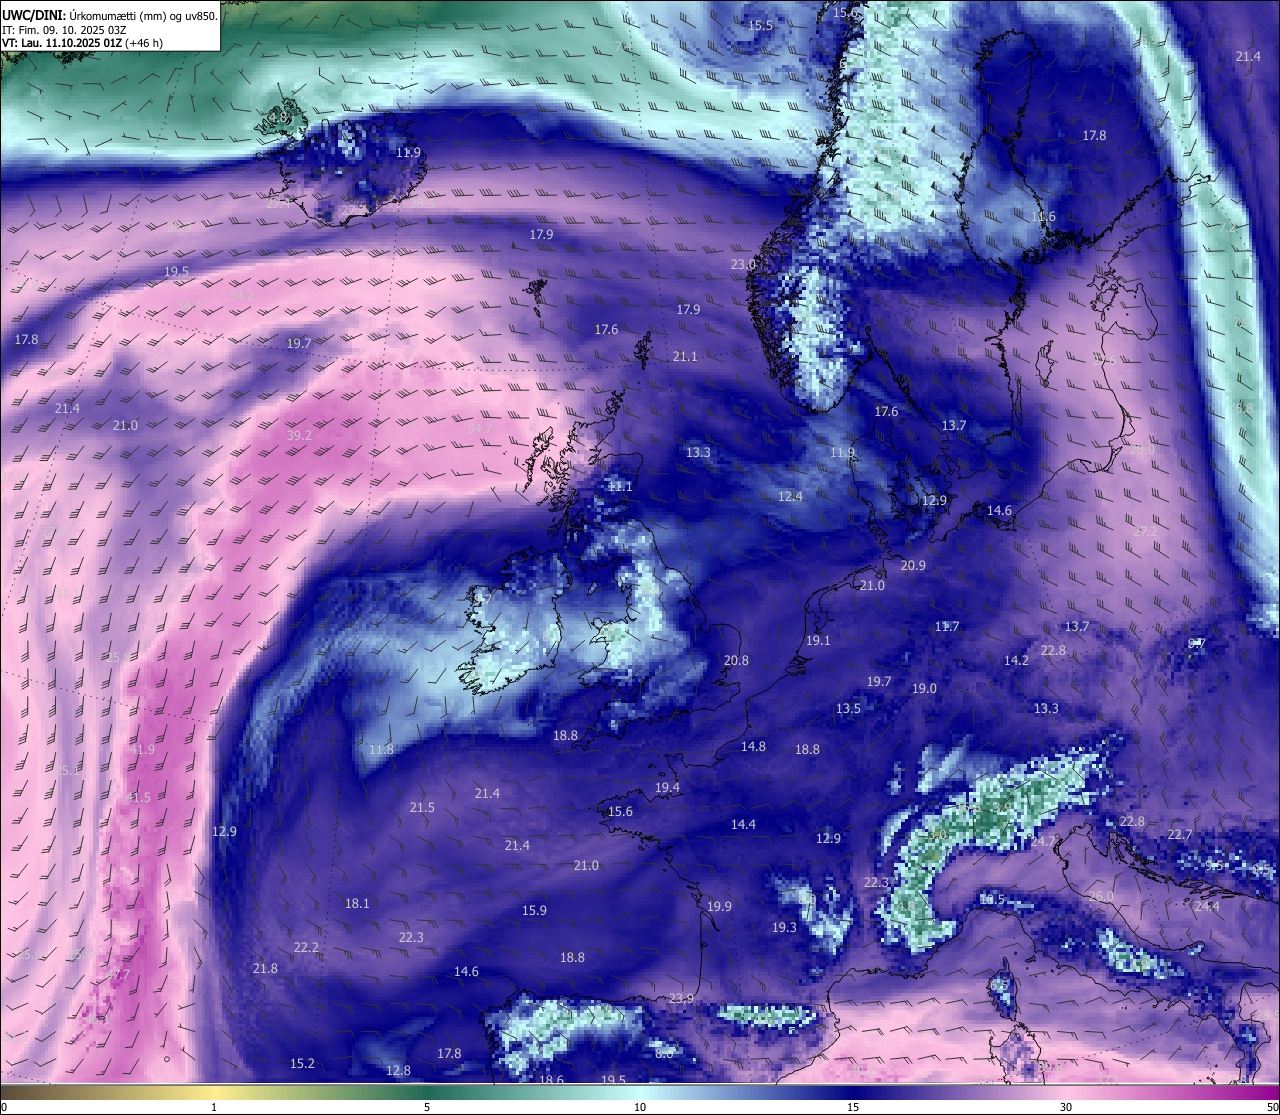Click the 30 label on the color scale
The image size is (1280, 1115).
pyautogui.click(x=1066, y=1107)
